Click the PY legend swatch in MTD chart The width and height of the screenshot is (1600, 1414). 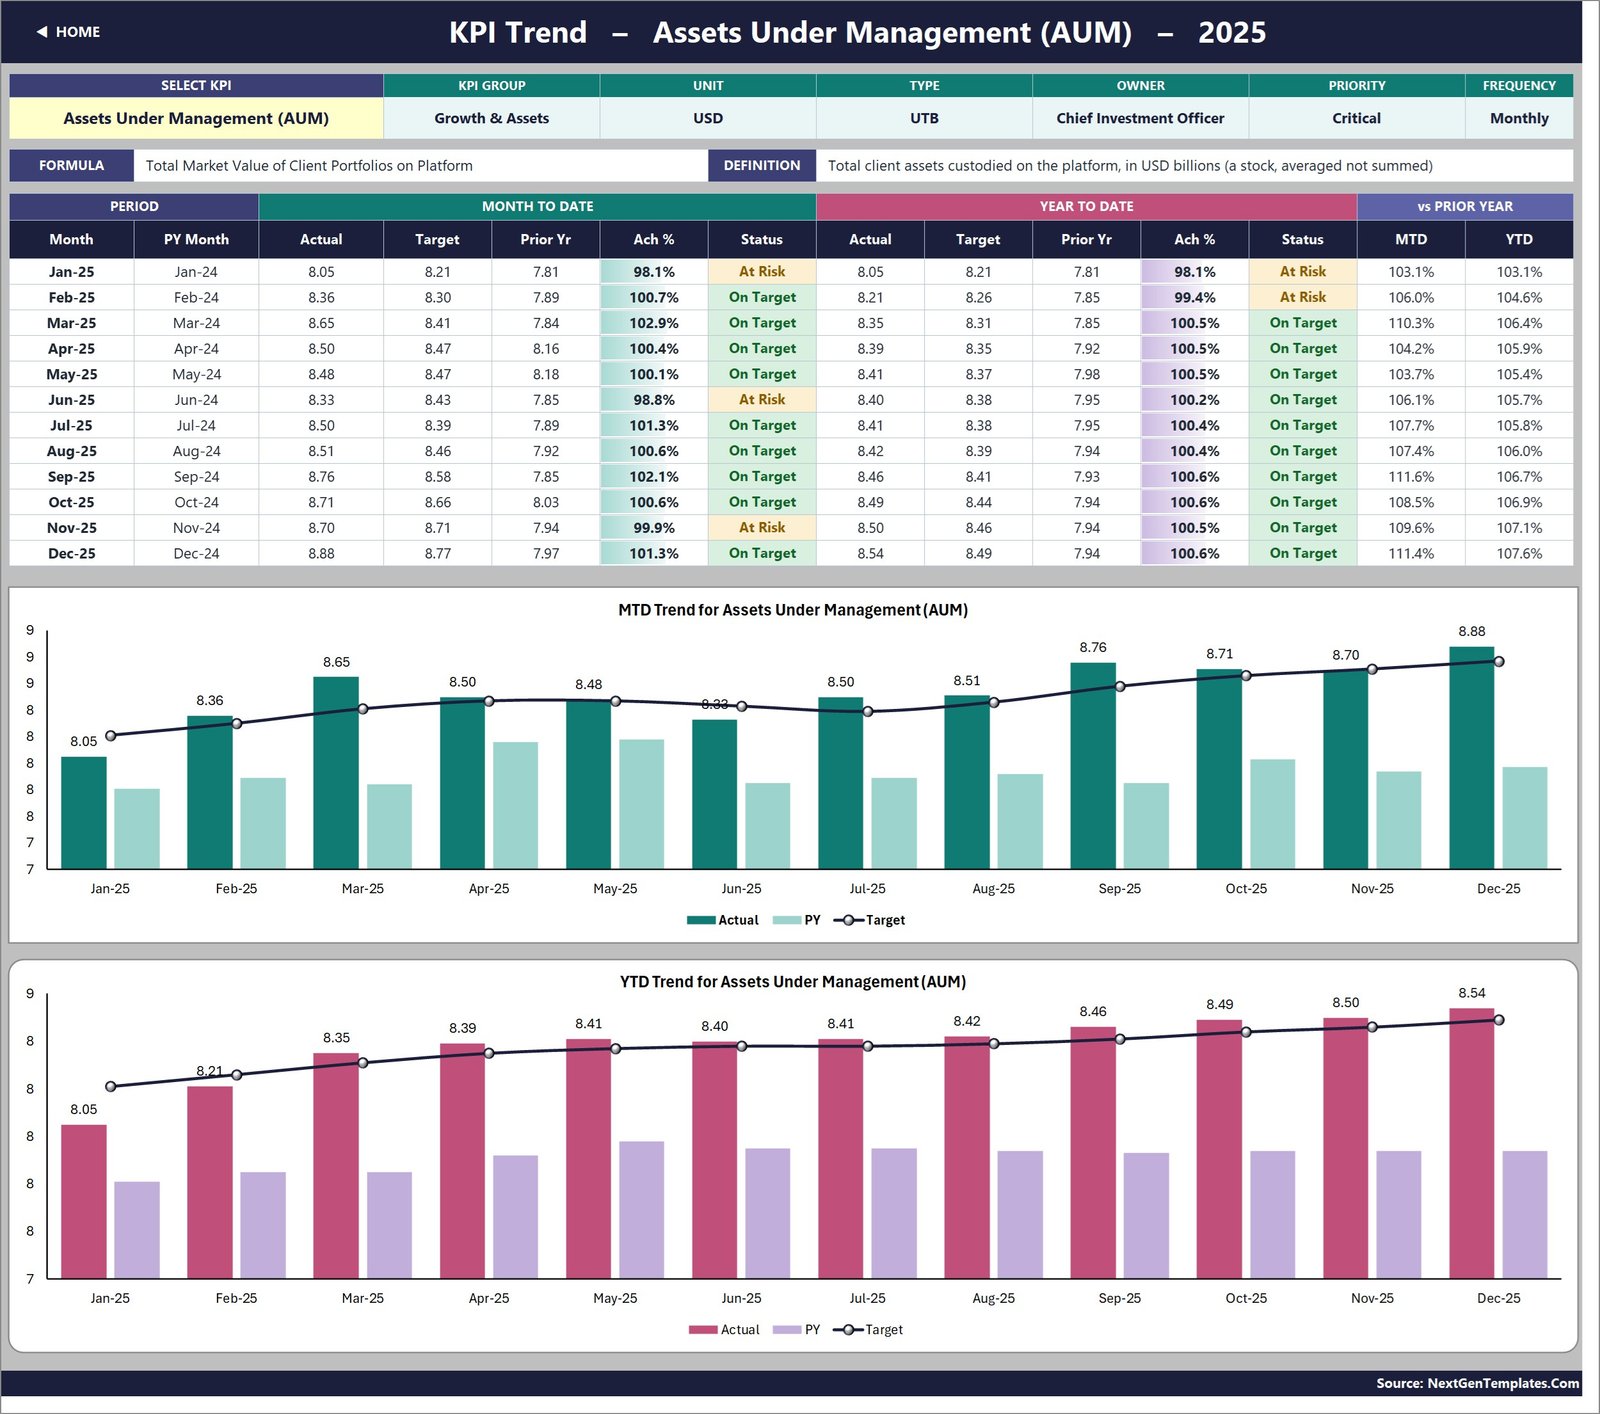coord(787,920)
